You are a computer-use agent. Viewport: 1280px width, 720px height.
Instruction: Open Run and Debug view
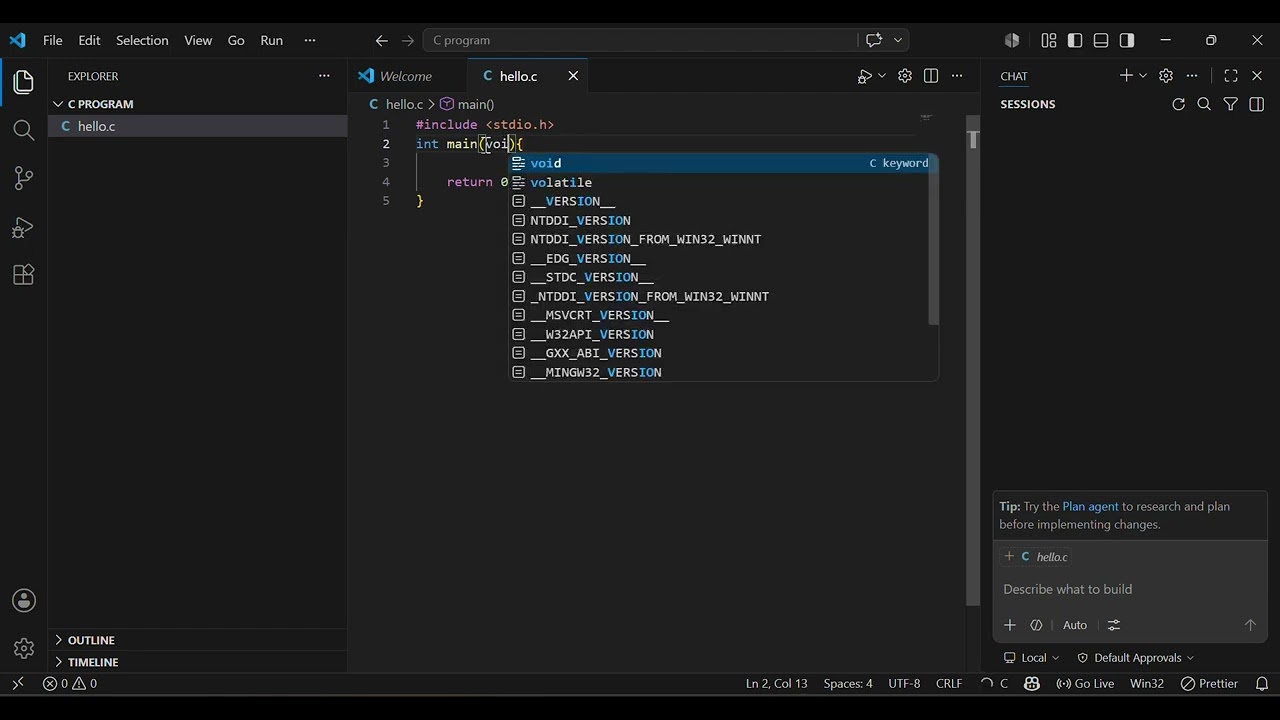coord(23,227)
